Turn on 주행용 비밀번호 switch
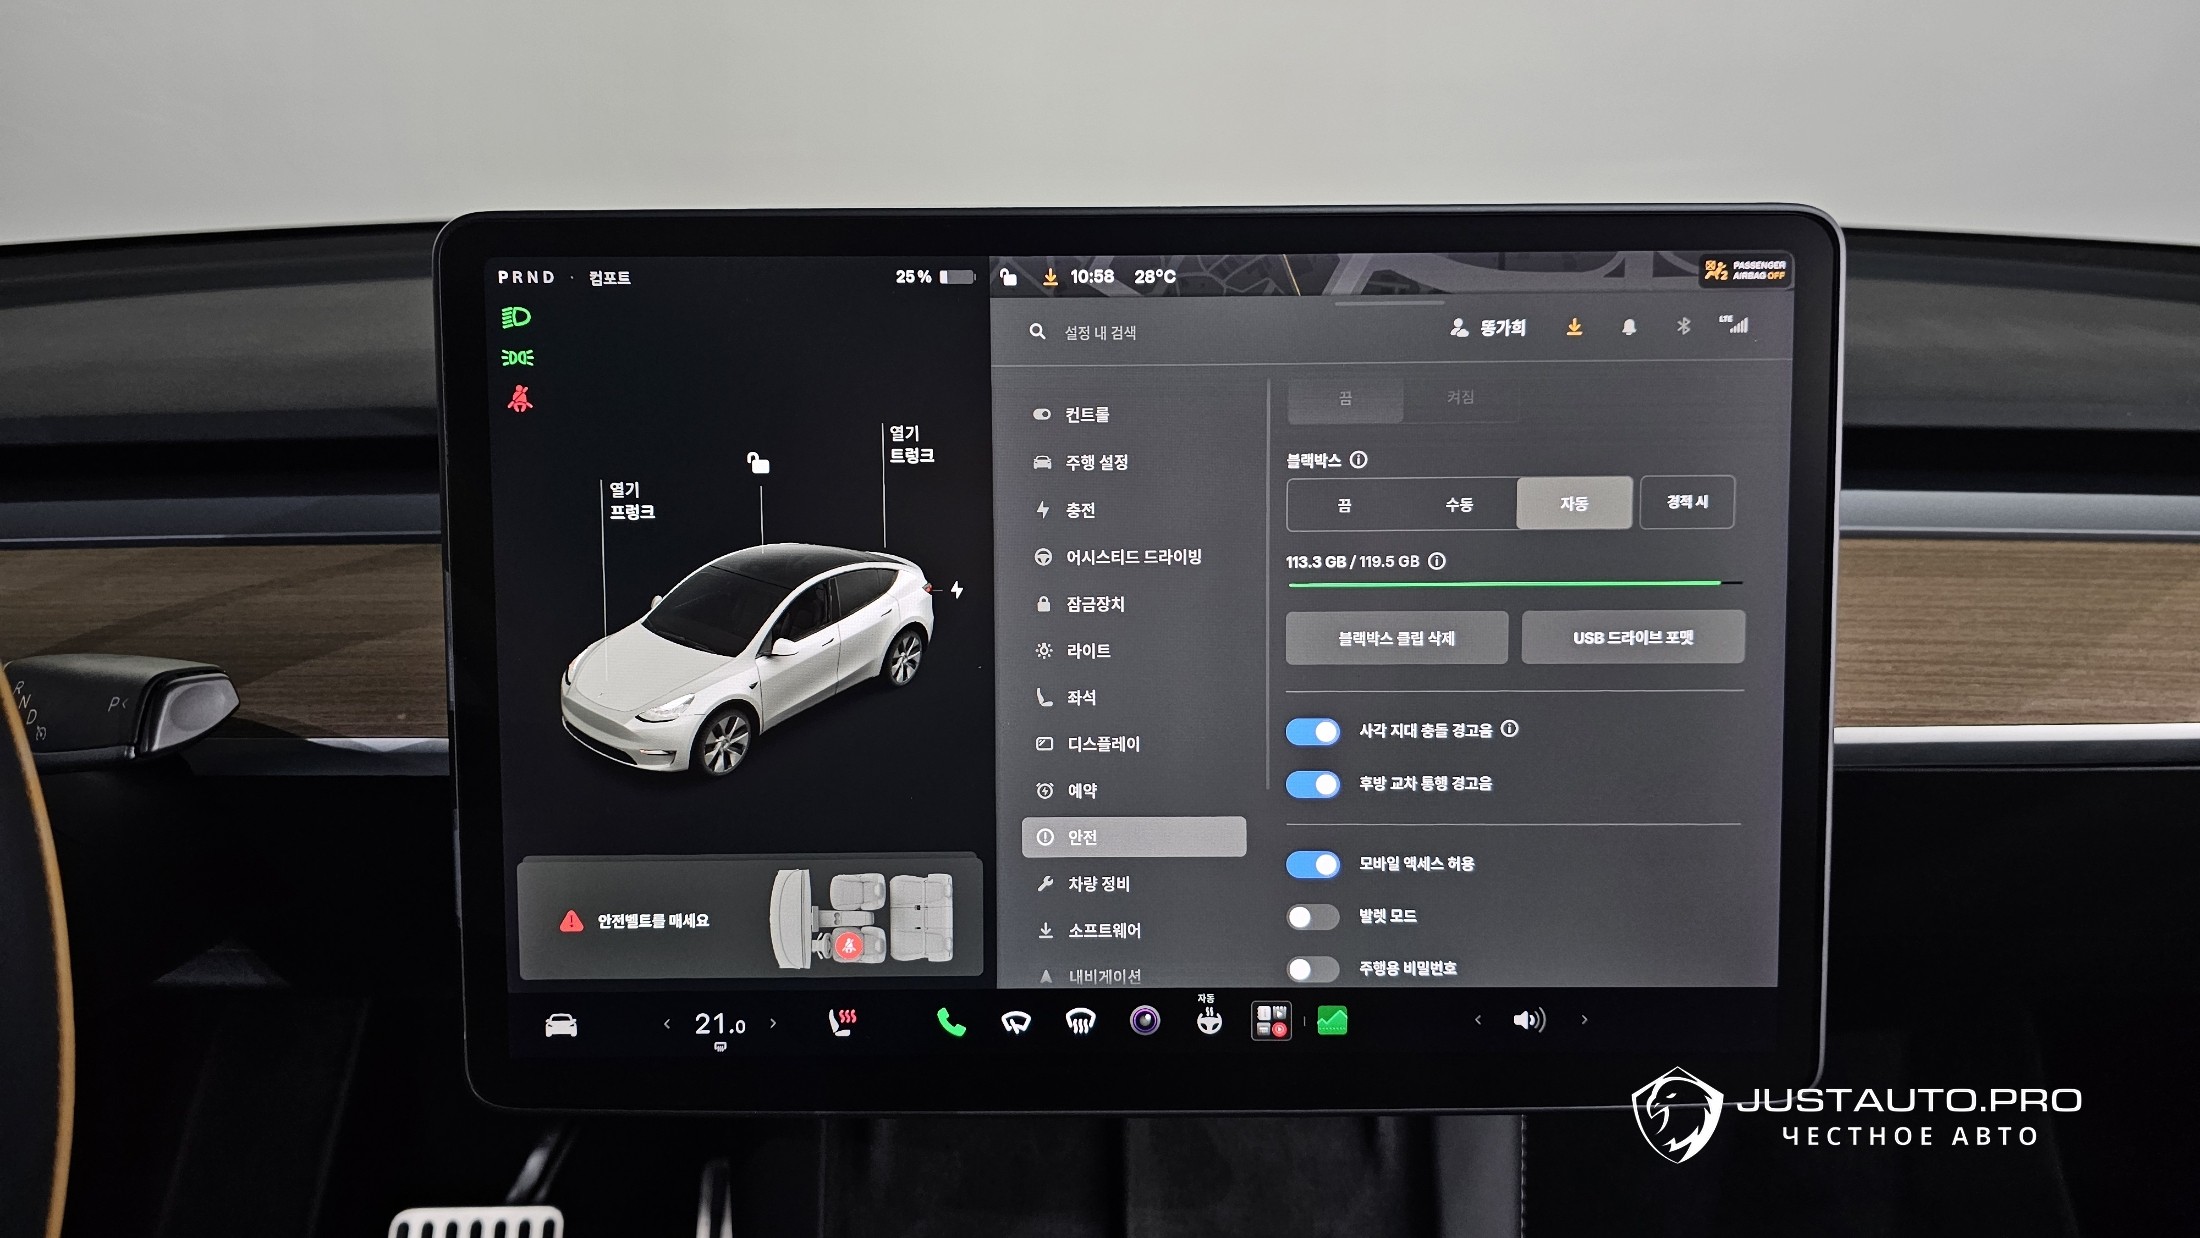The image size is (2200, 1238). (1313, 968)
